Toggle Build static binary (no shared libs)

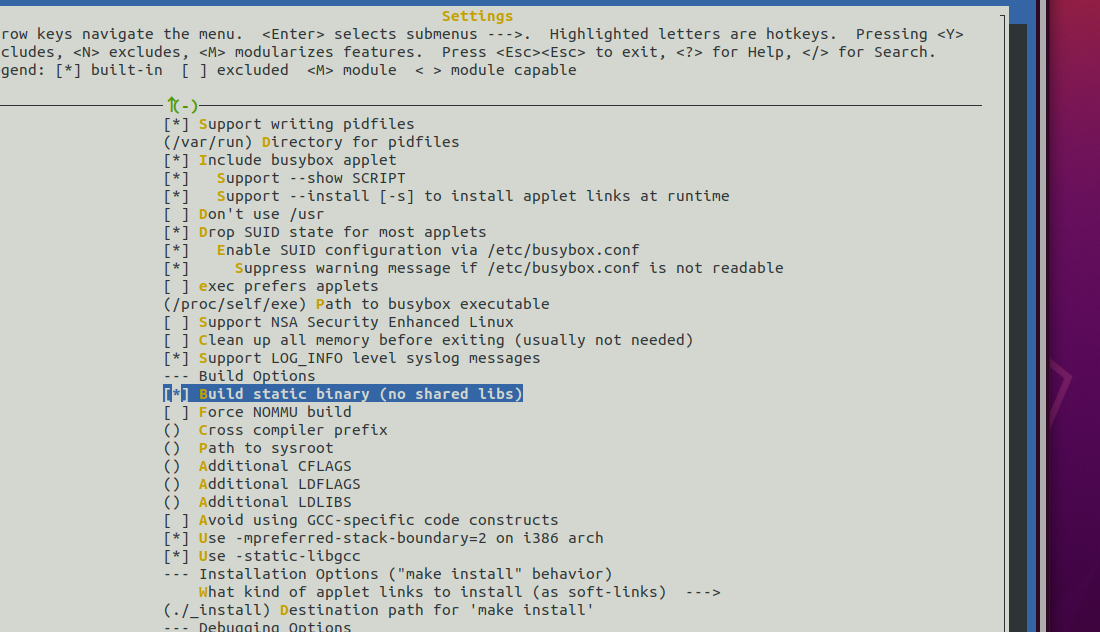(343, 394)
